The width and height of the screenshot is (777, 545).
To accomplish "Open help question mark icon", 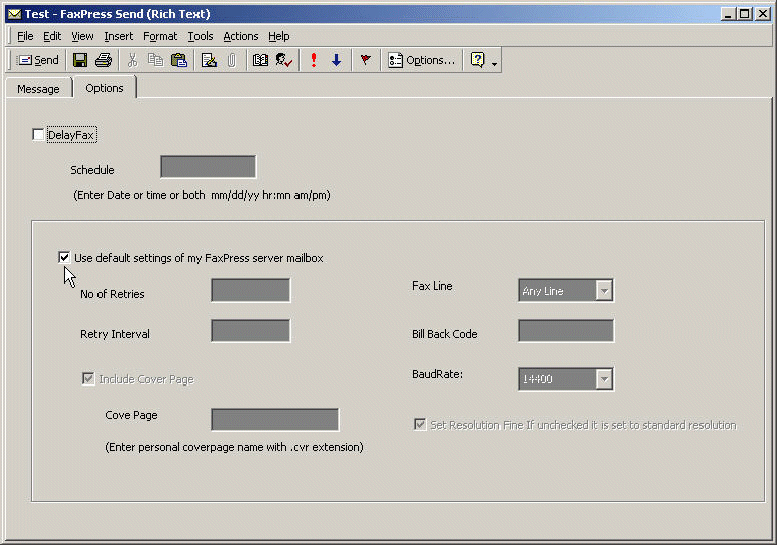I will [478, 60].
